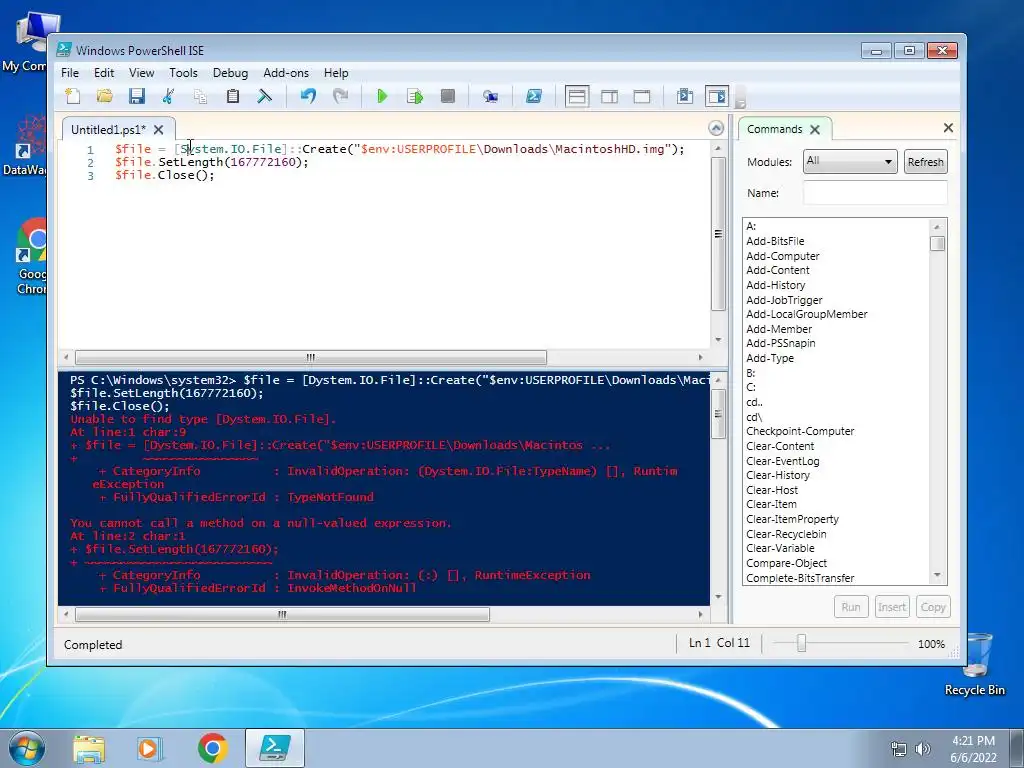Viewport: 1024px width, 768px height.
Task: Toggle the show command window icon
Action: coord(685,97)
